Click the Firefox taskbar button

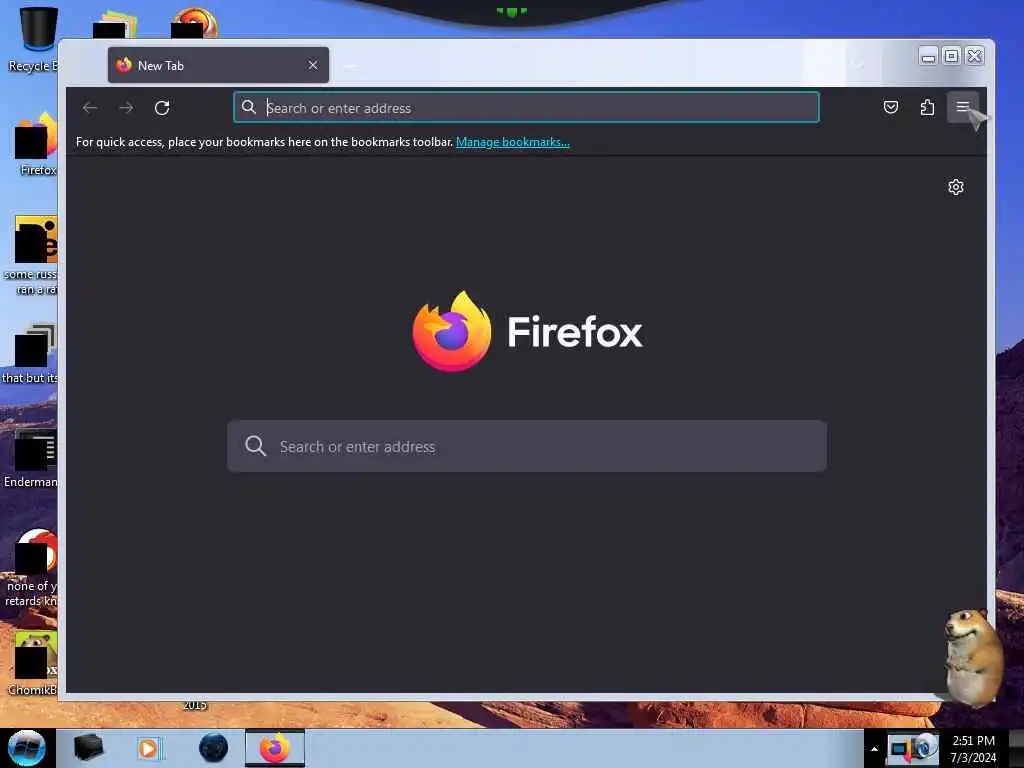pyautogui.click(x=274, y=748)
